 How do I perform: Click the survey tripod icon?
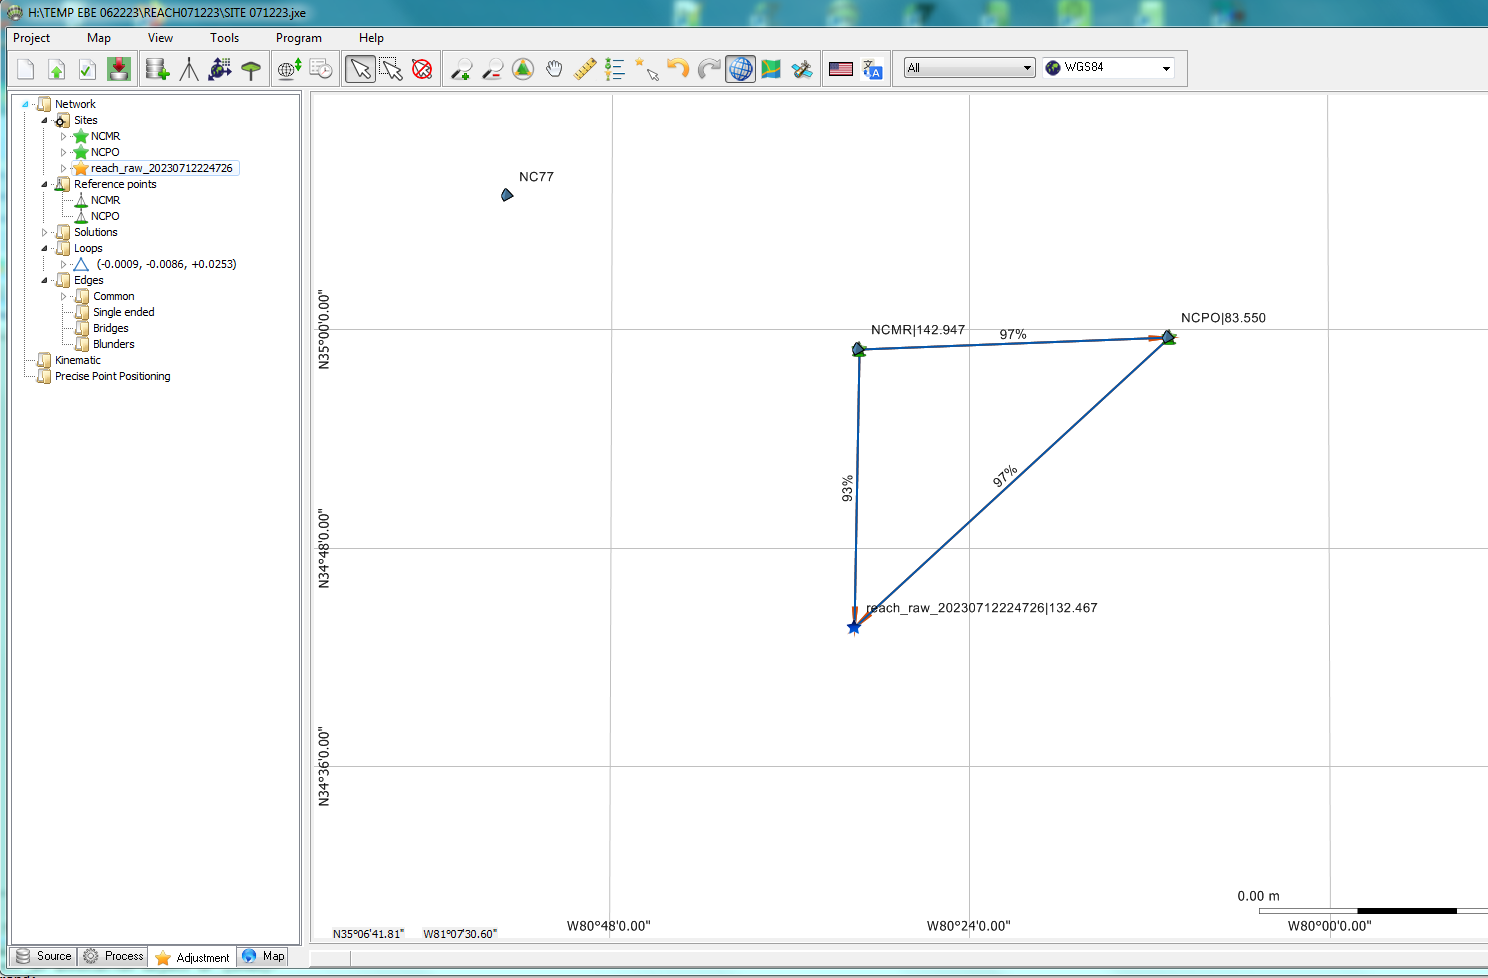point(189,69)
